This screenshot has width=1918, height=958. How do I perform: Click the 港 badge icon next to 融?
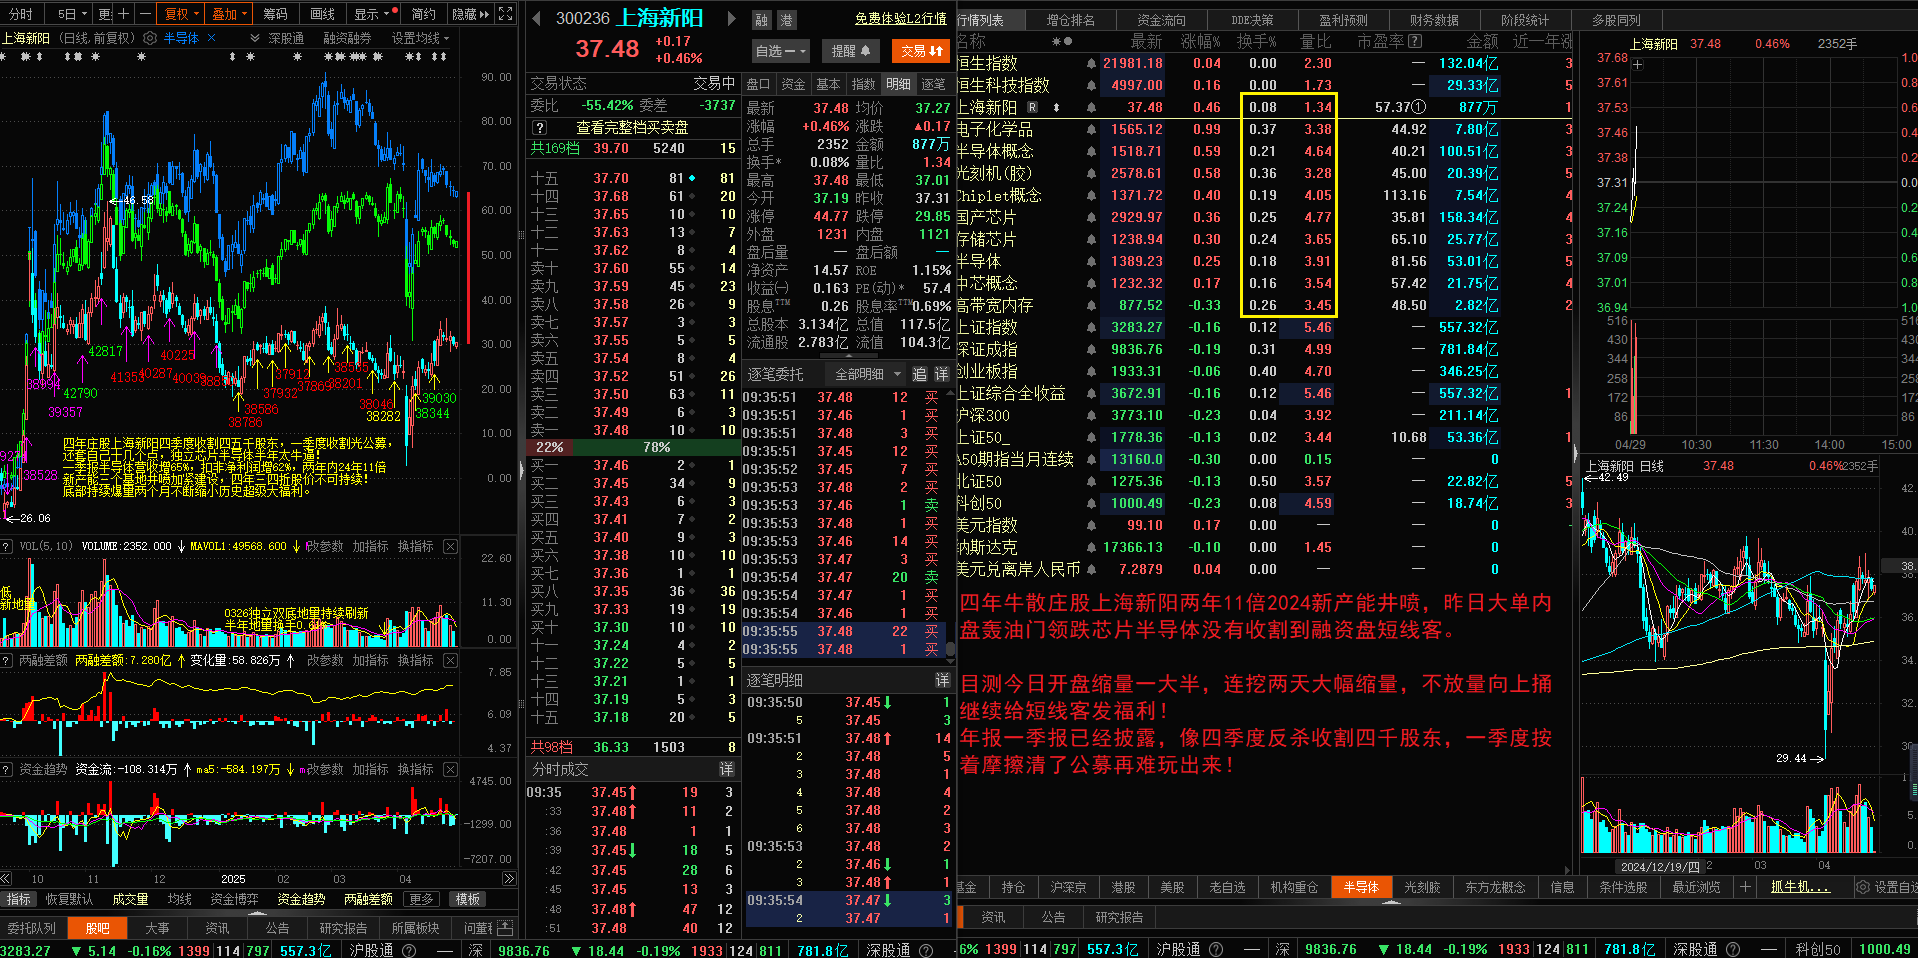pos(786,20)
